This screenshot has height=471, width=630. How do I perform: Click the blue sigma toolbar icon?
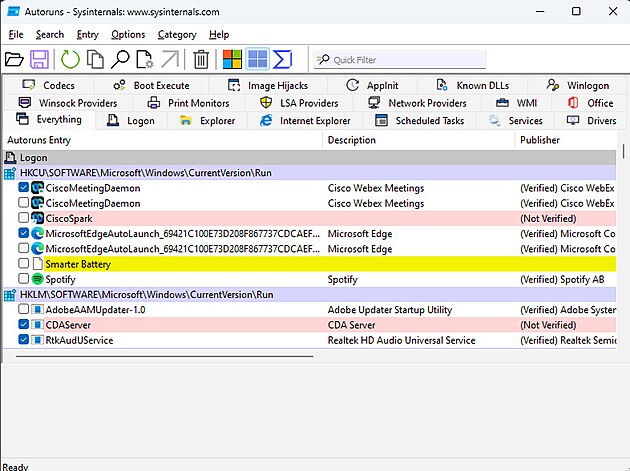282,59
